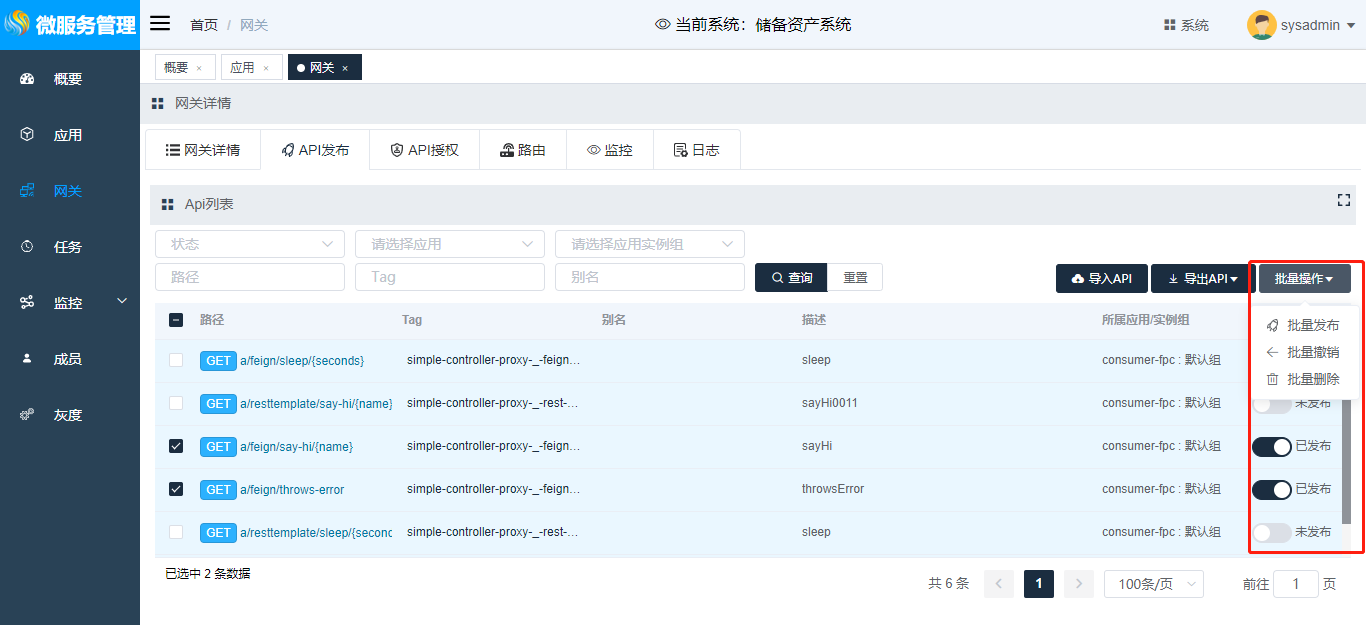Click the 路径 path input field
The image size is (1366, 625).
pyautogui.click(x=249, y=277)
